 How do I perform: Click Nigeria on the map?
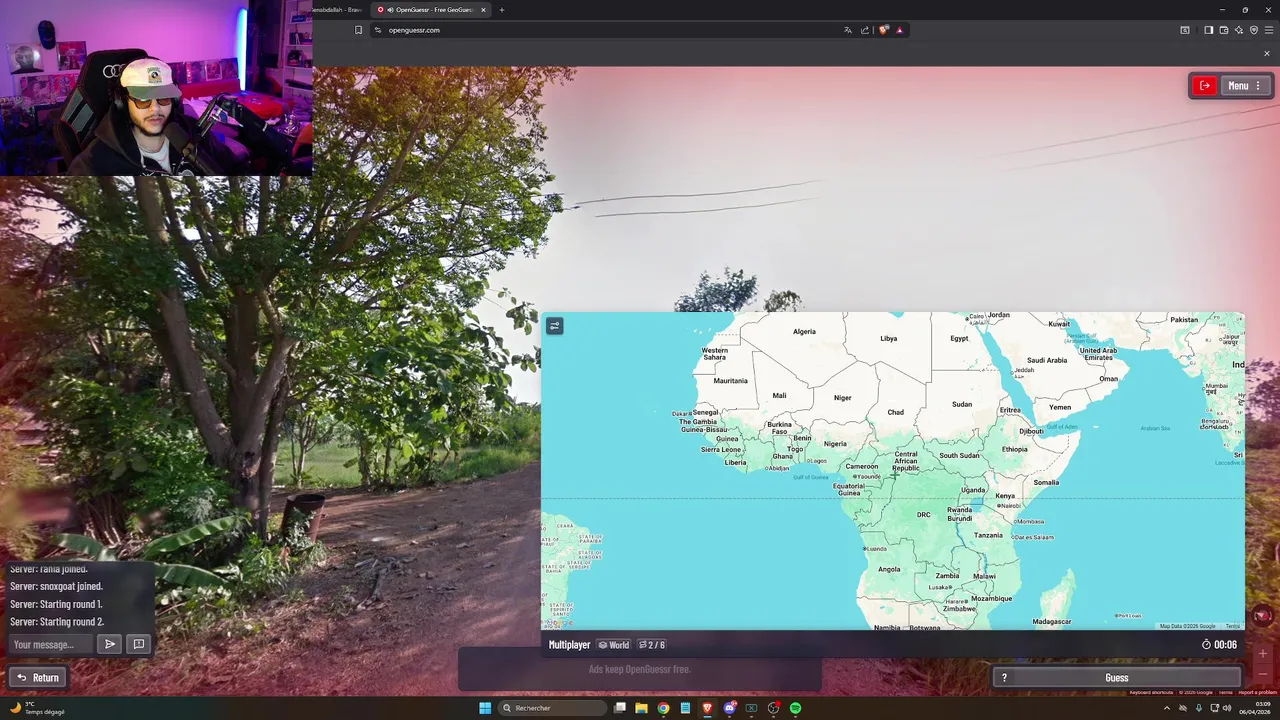point(835,444)
